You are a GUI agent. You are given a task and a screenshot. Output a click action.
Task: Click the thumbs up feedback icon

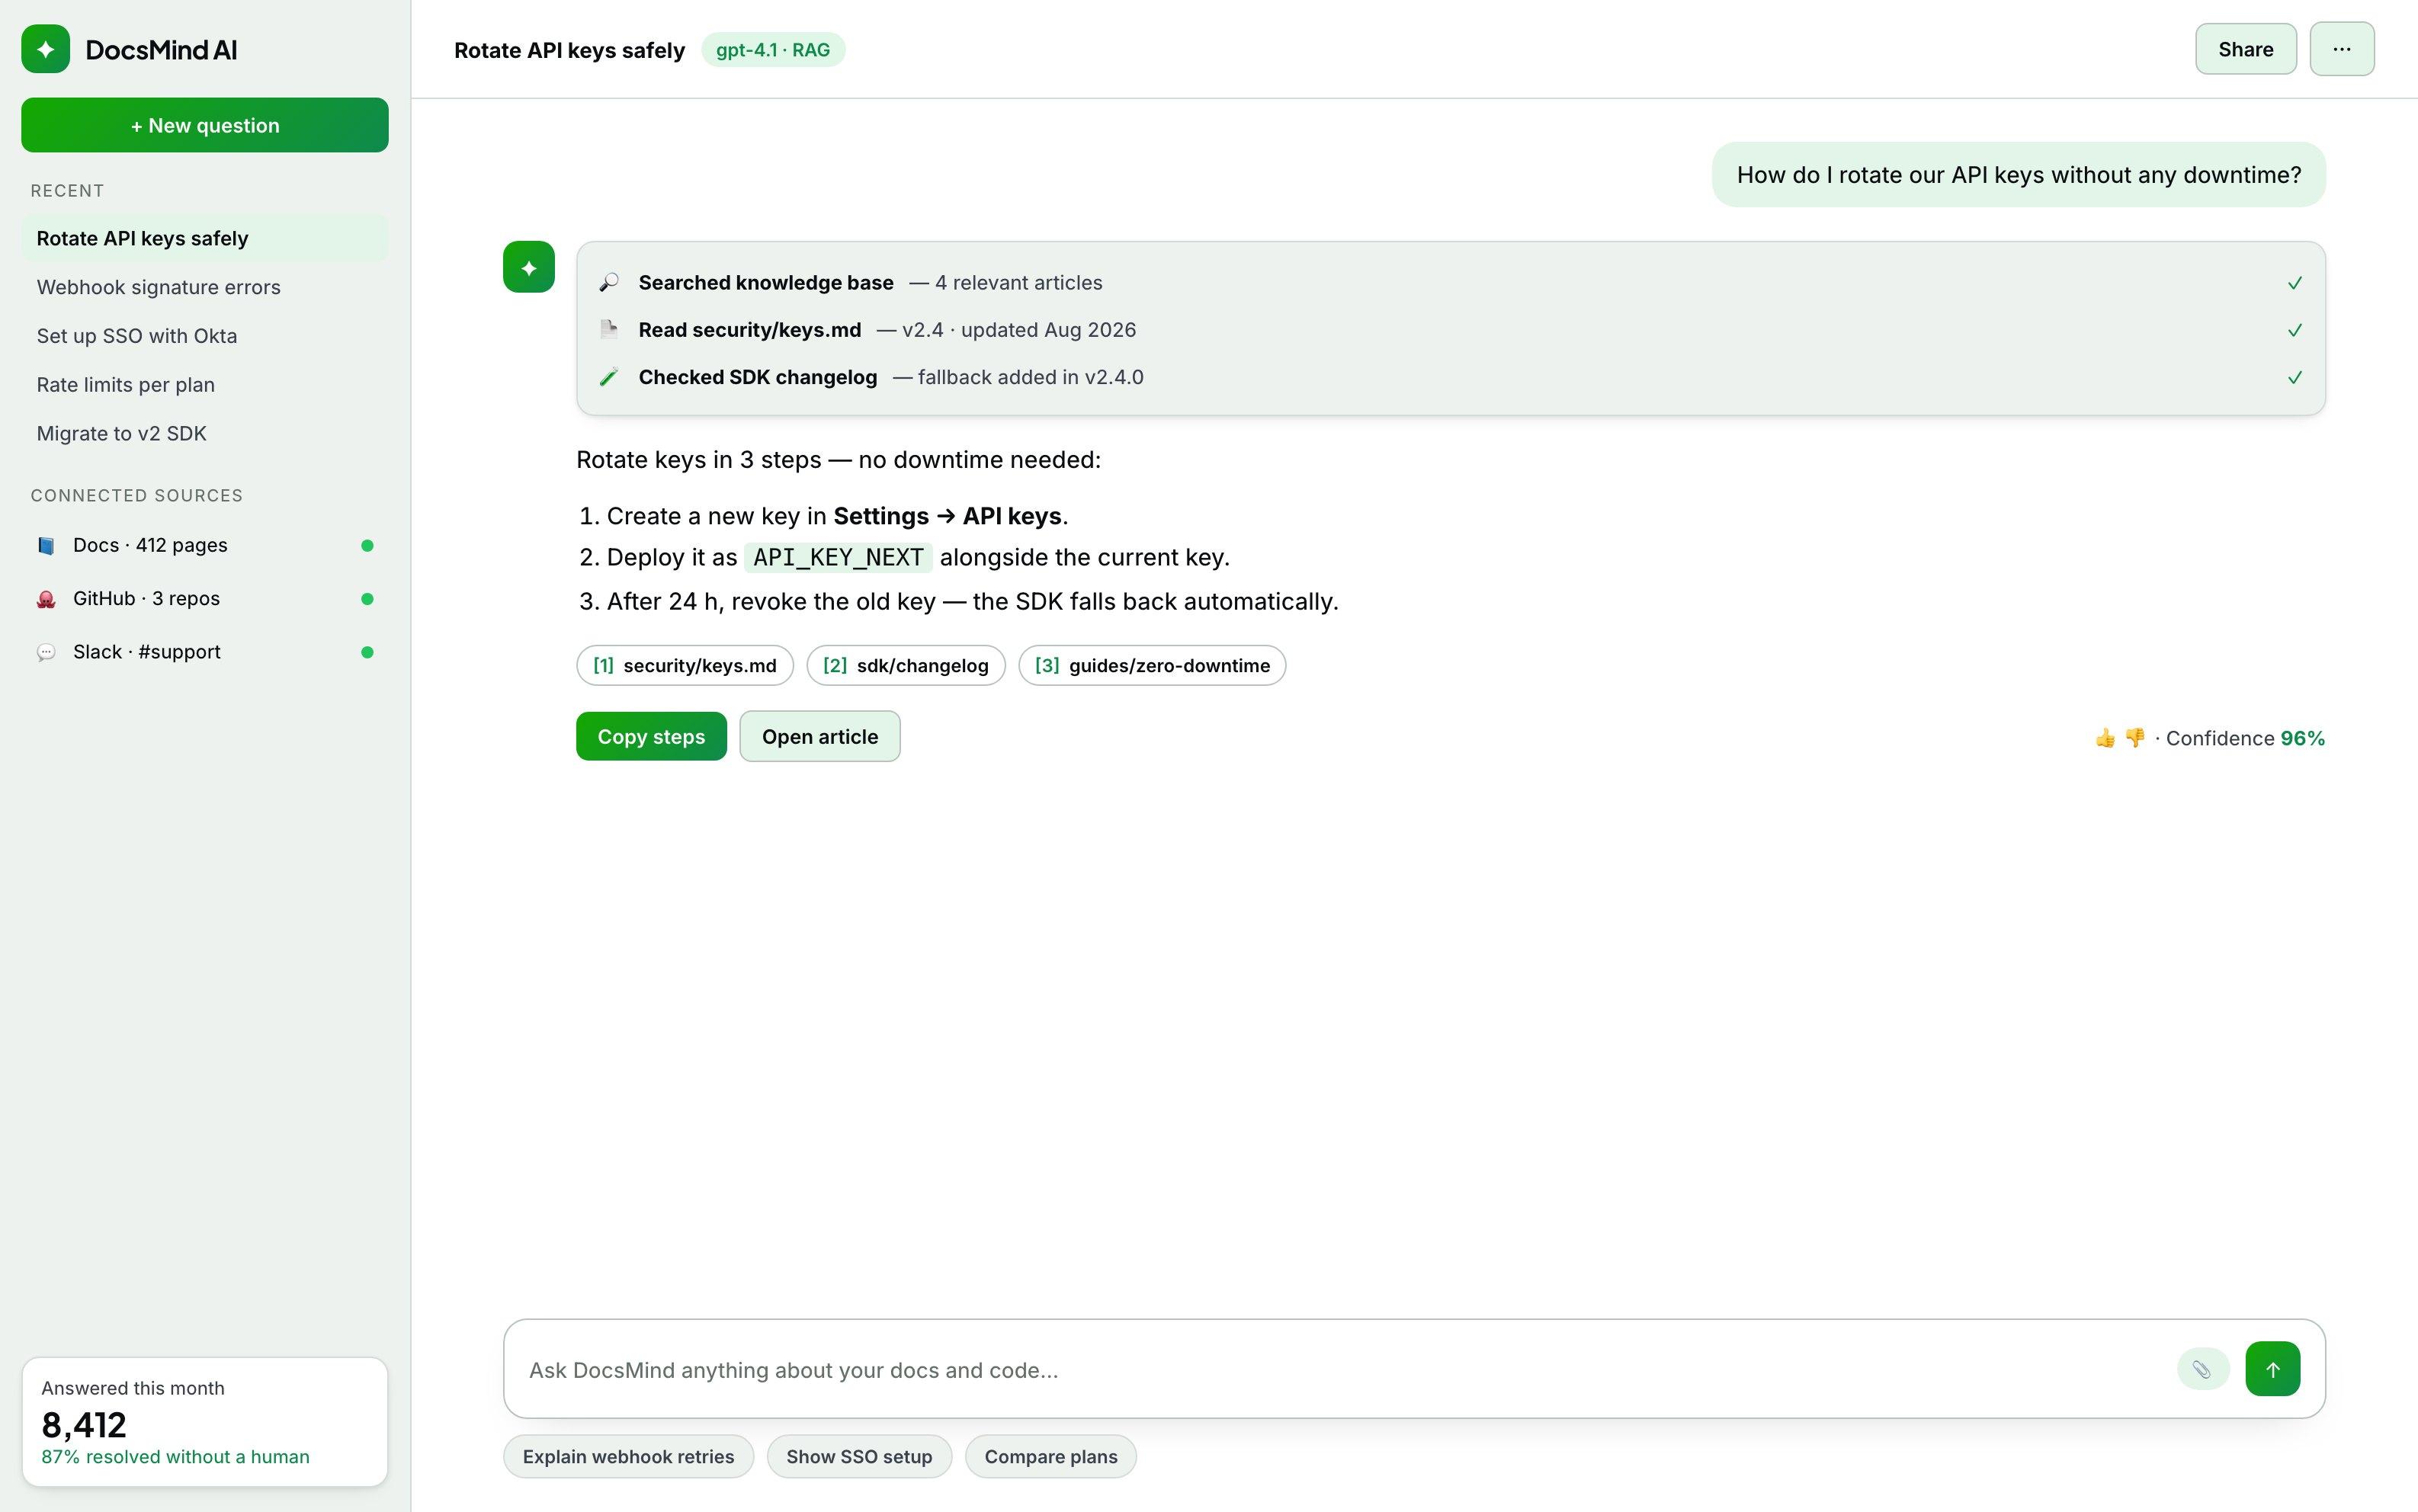click(x=2105, y=738)
